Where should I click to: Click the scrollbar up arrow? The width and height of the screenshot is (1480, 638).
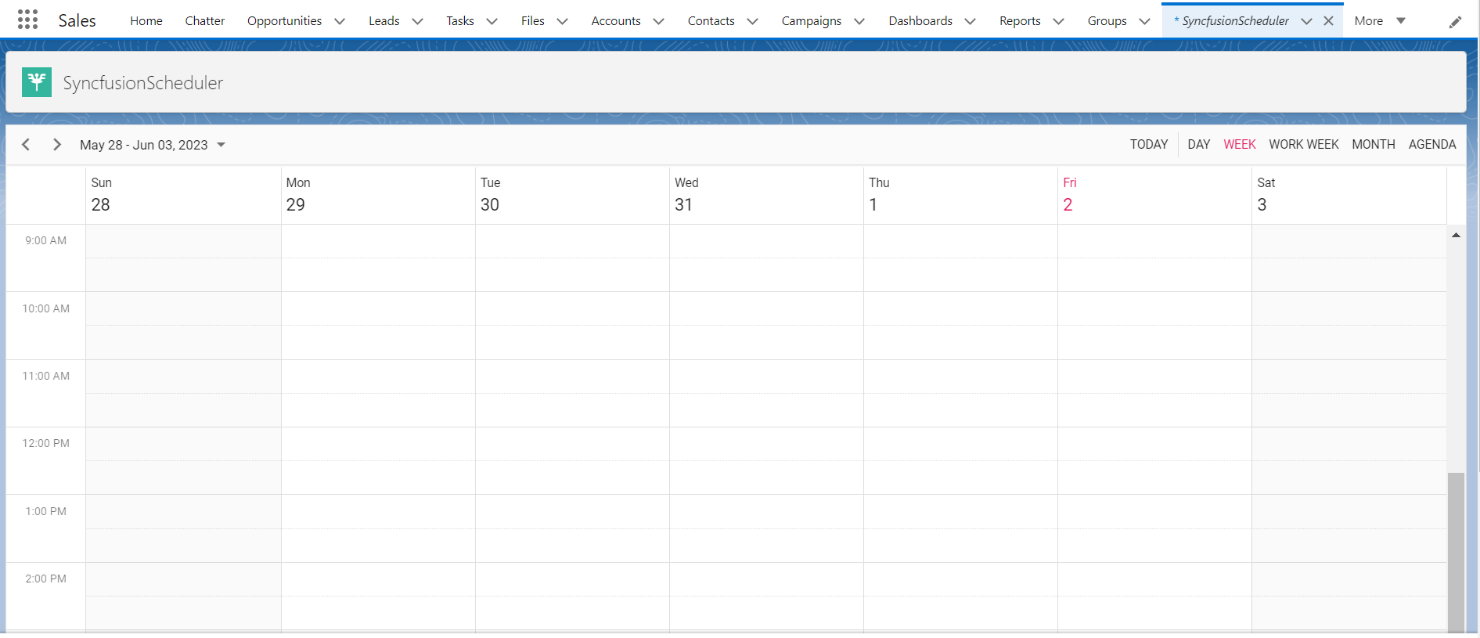tap(1456, 234)
